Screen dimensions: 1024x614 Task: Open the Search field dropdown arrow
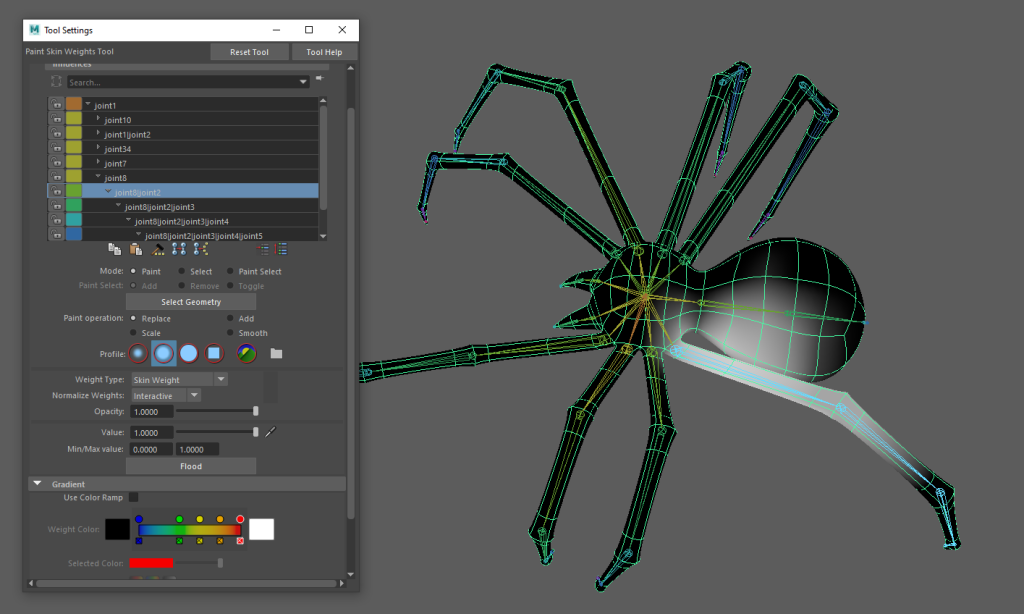tap(303, 82)
